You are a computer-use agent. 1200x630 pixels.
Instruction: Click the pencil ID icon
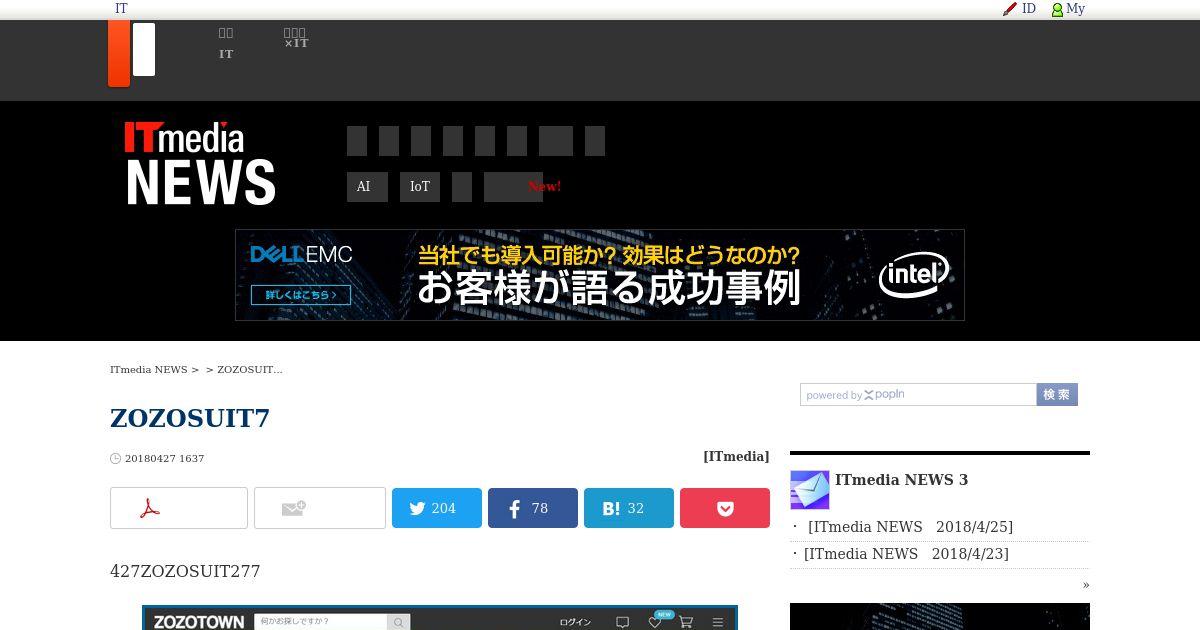pyautogui.click(x=1010, y=9)
